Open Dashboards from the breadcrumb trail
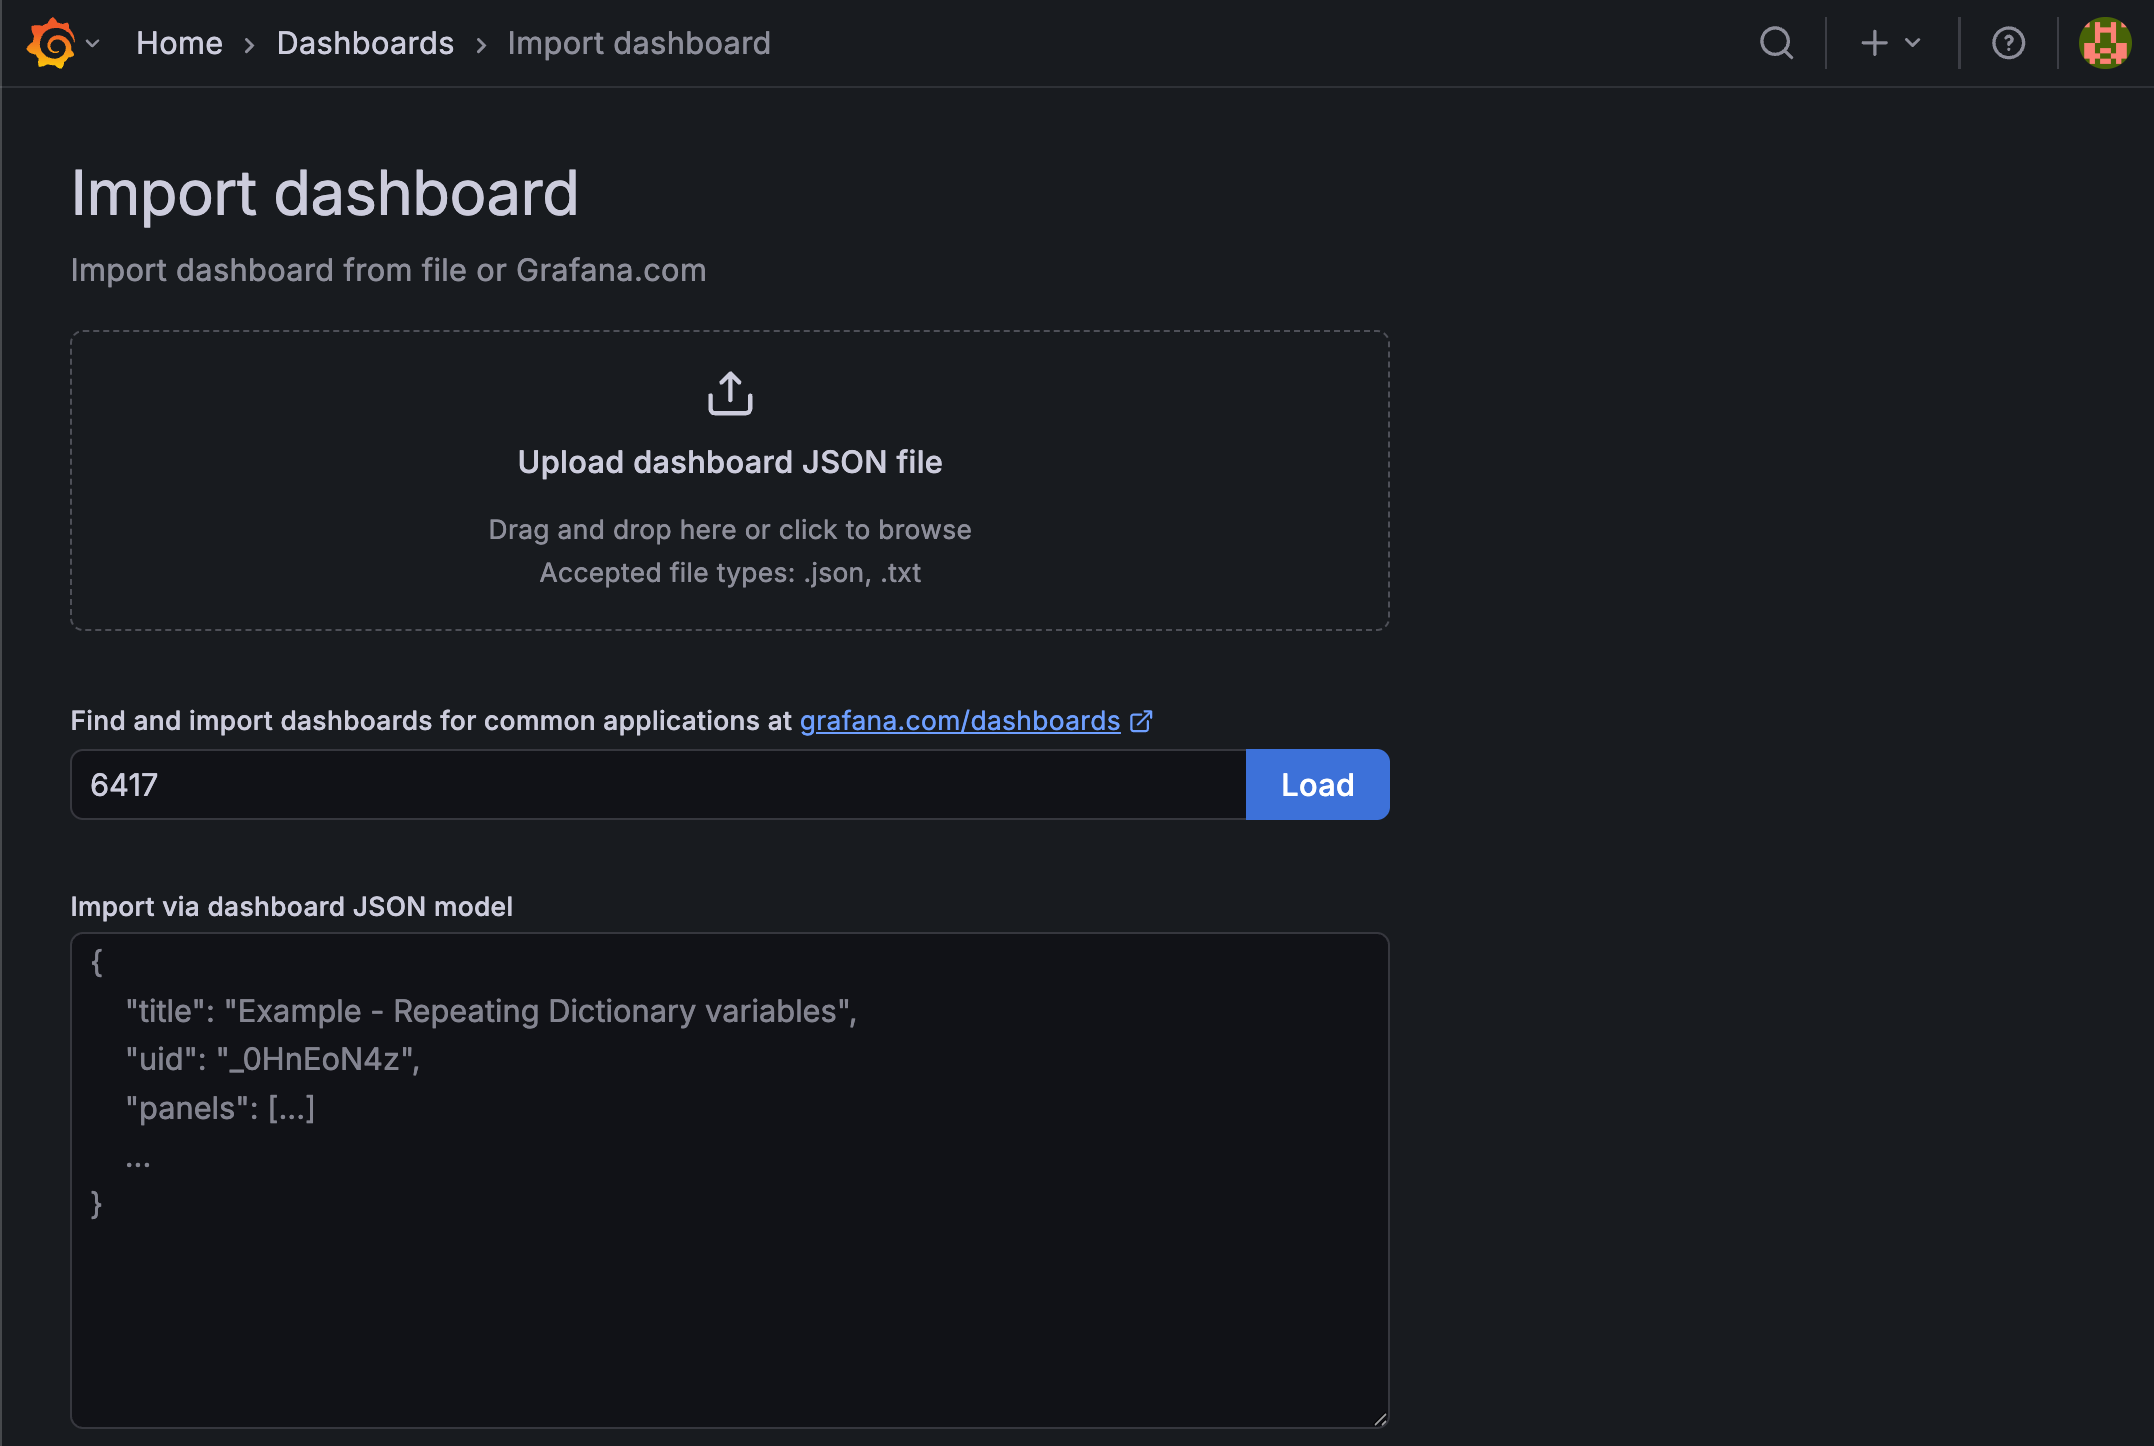 click(x=365, y=43)
